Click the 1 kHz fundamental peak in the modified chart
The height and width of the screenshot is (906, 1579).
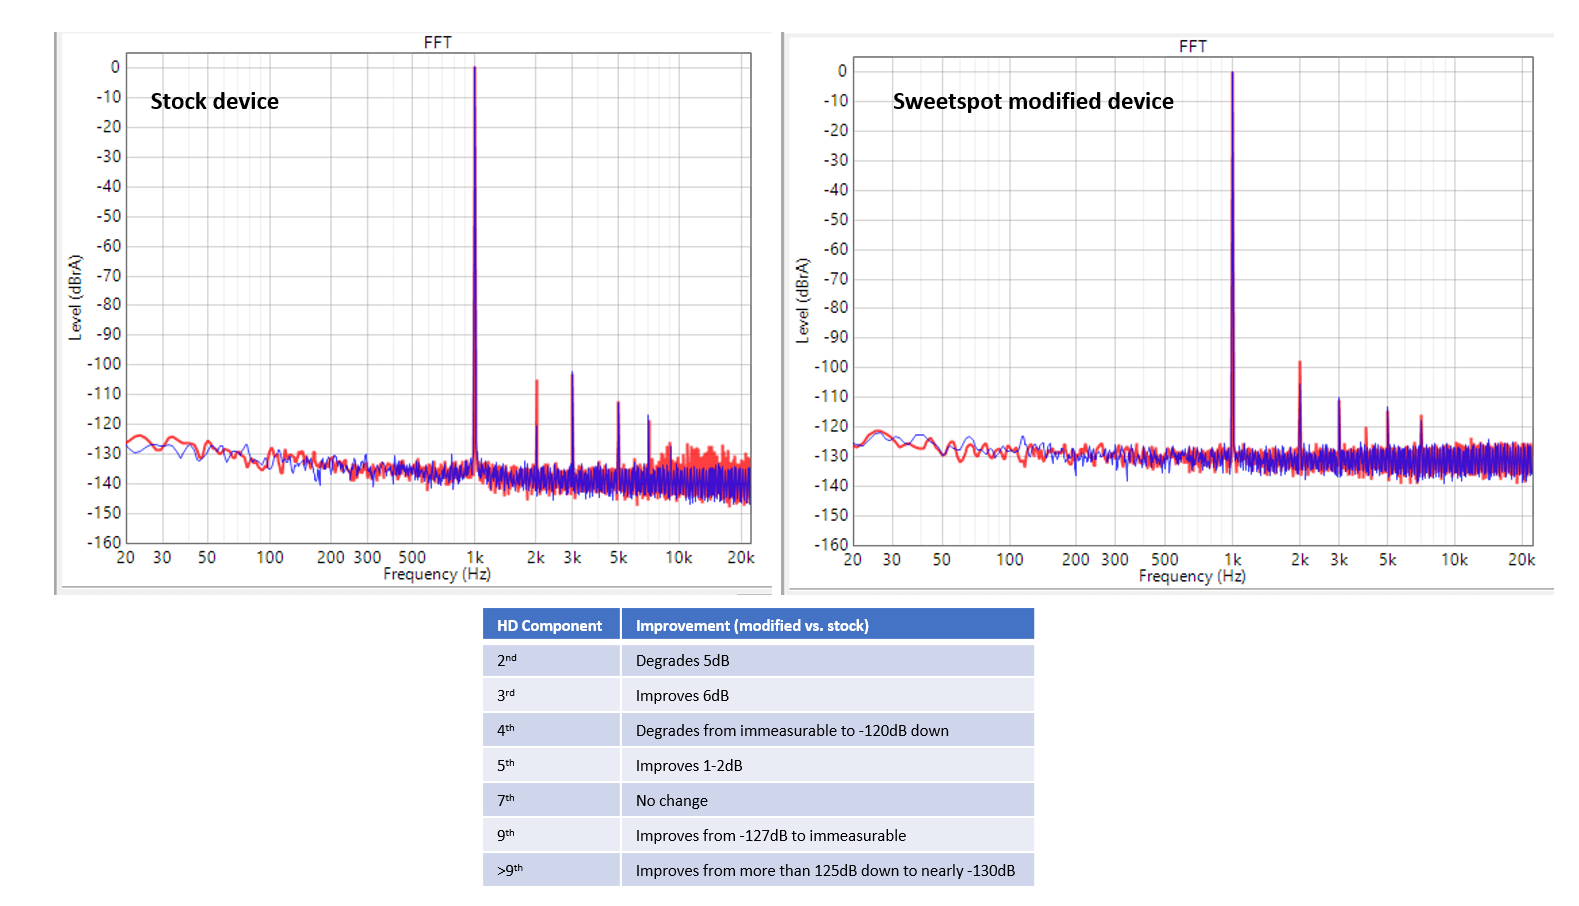(1232, 260)
